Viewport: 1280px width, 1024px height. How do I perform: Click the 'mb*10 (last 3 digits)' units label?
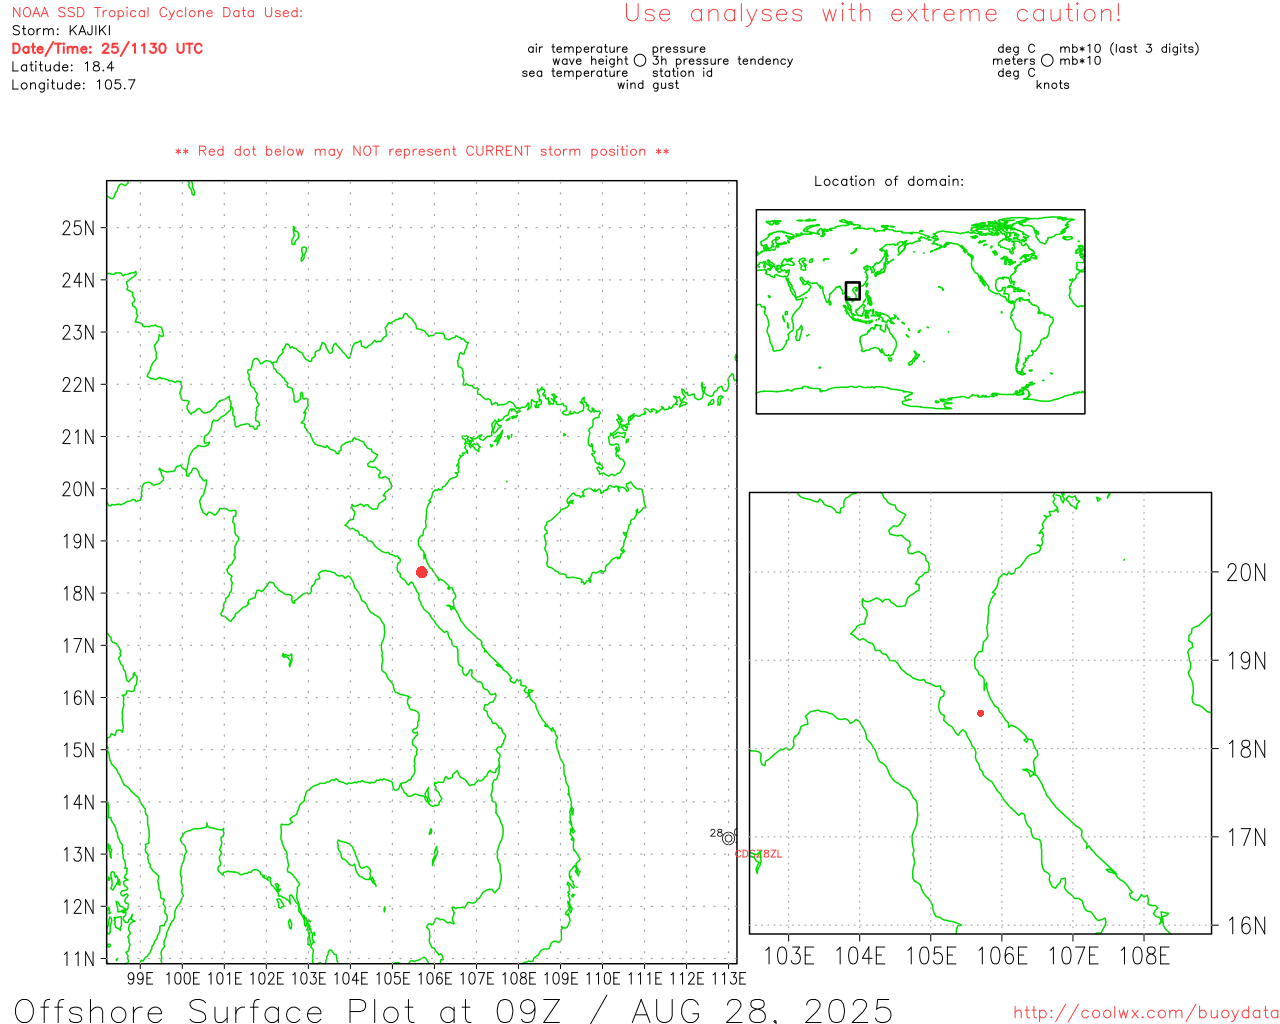point(1129,49)
